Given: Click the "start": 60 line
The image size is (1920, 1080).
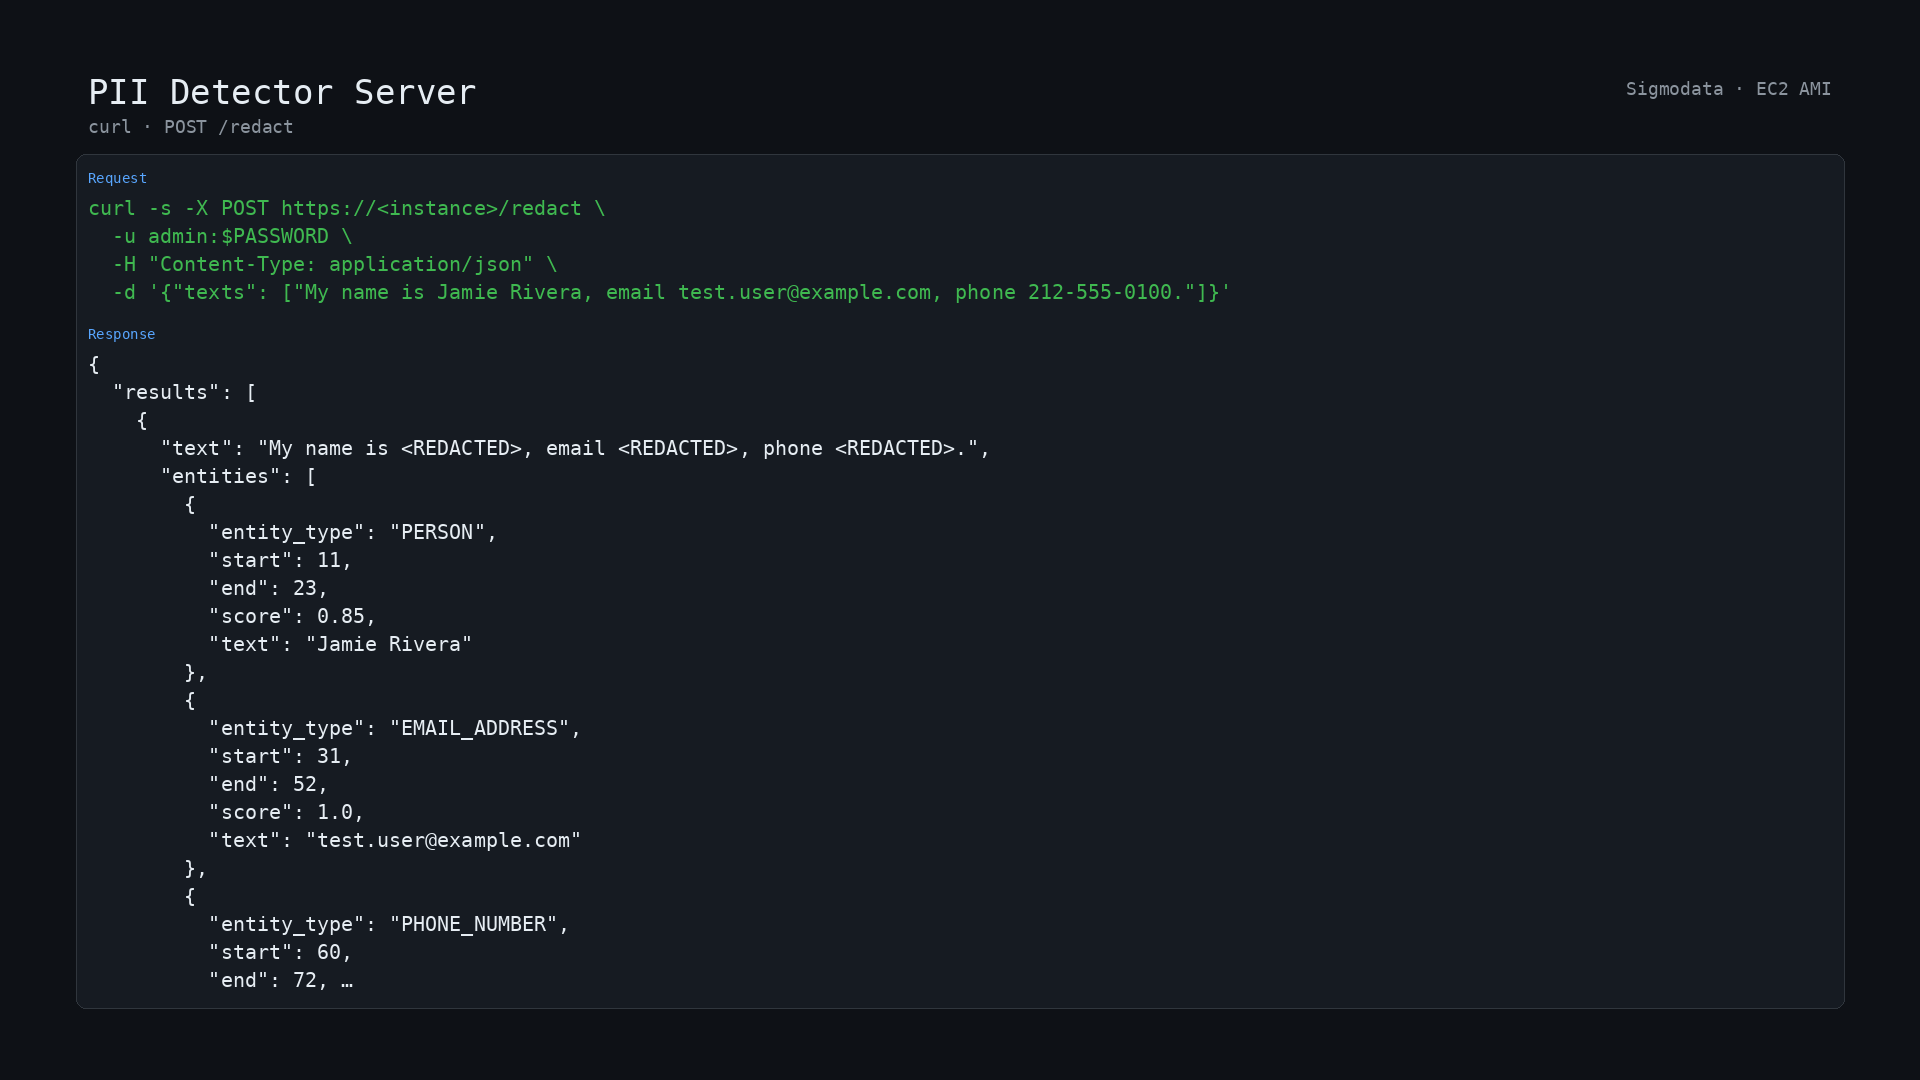Looking at the screenshot, I should (280, 952).
